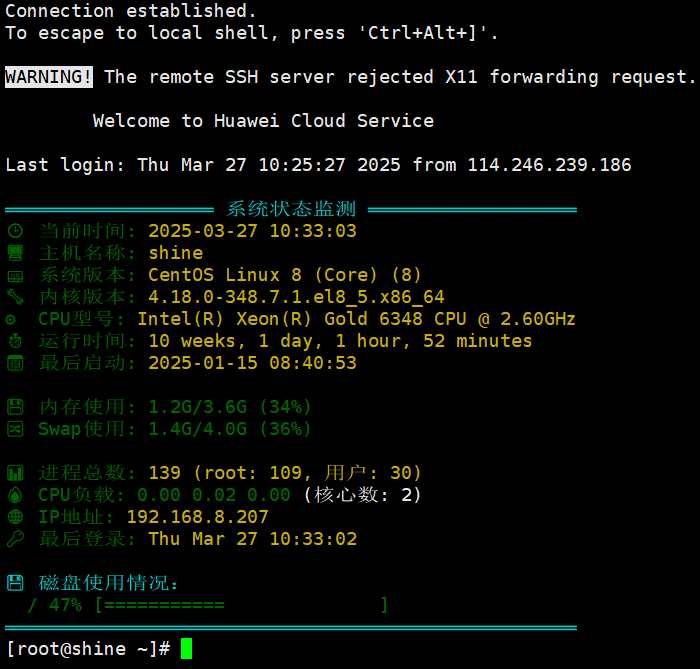Click the computer icon next to 主机名称
The width and height of the screenshot is (700, 669).
tap(15, 253)
